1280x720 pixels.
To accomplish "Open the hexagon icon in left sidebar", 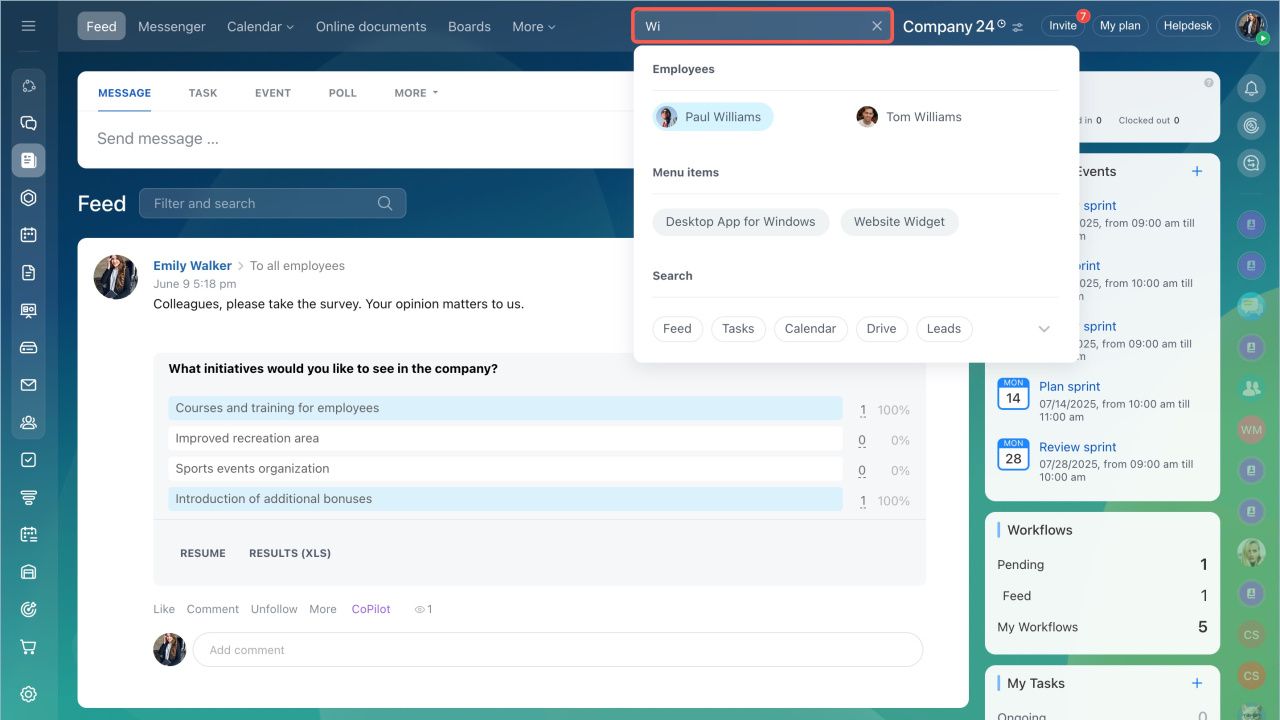I will (x=28, y=198).
